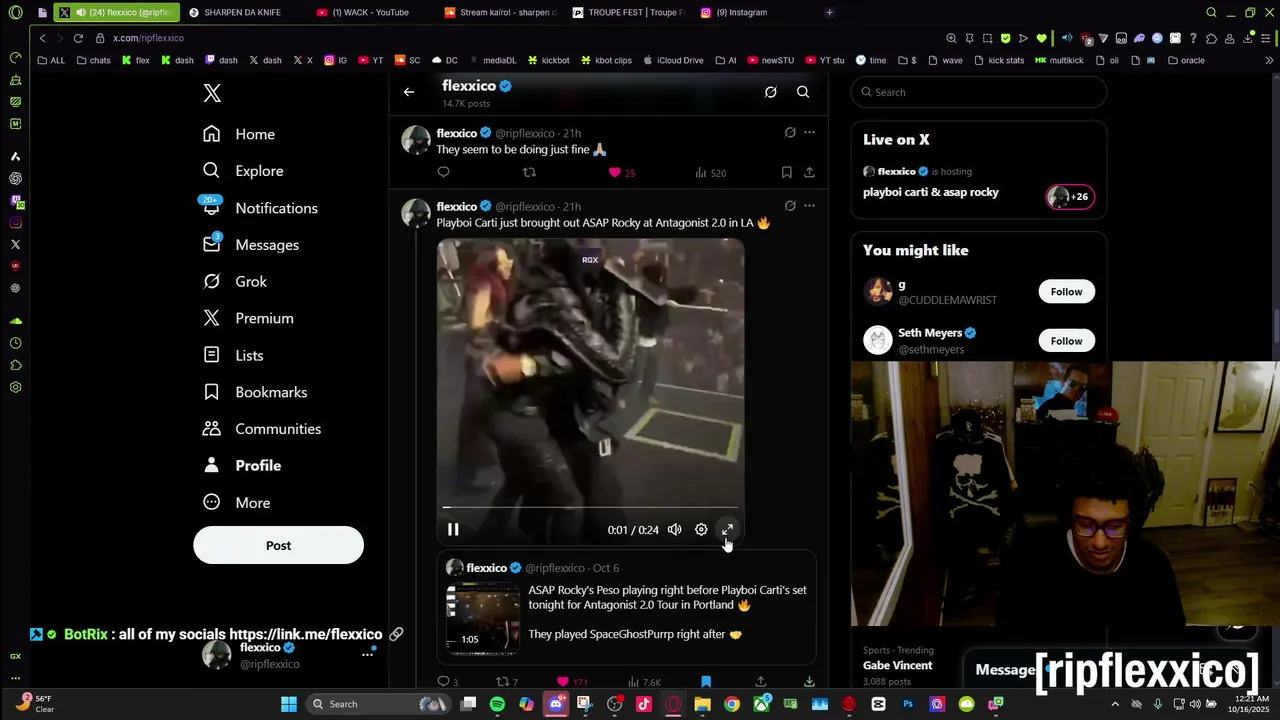Open more options on 'doing just fine' post

(809, 132)
